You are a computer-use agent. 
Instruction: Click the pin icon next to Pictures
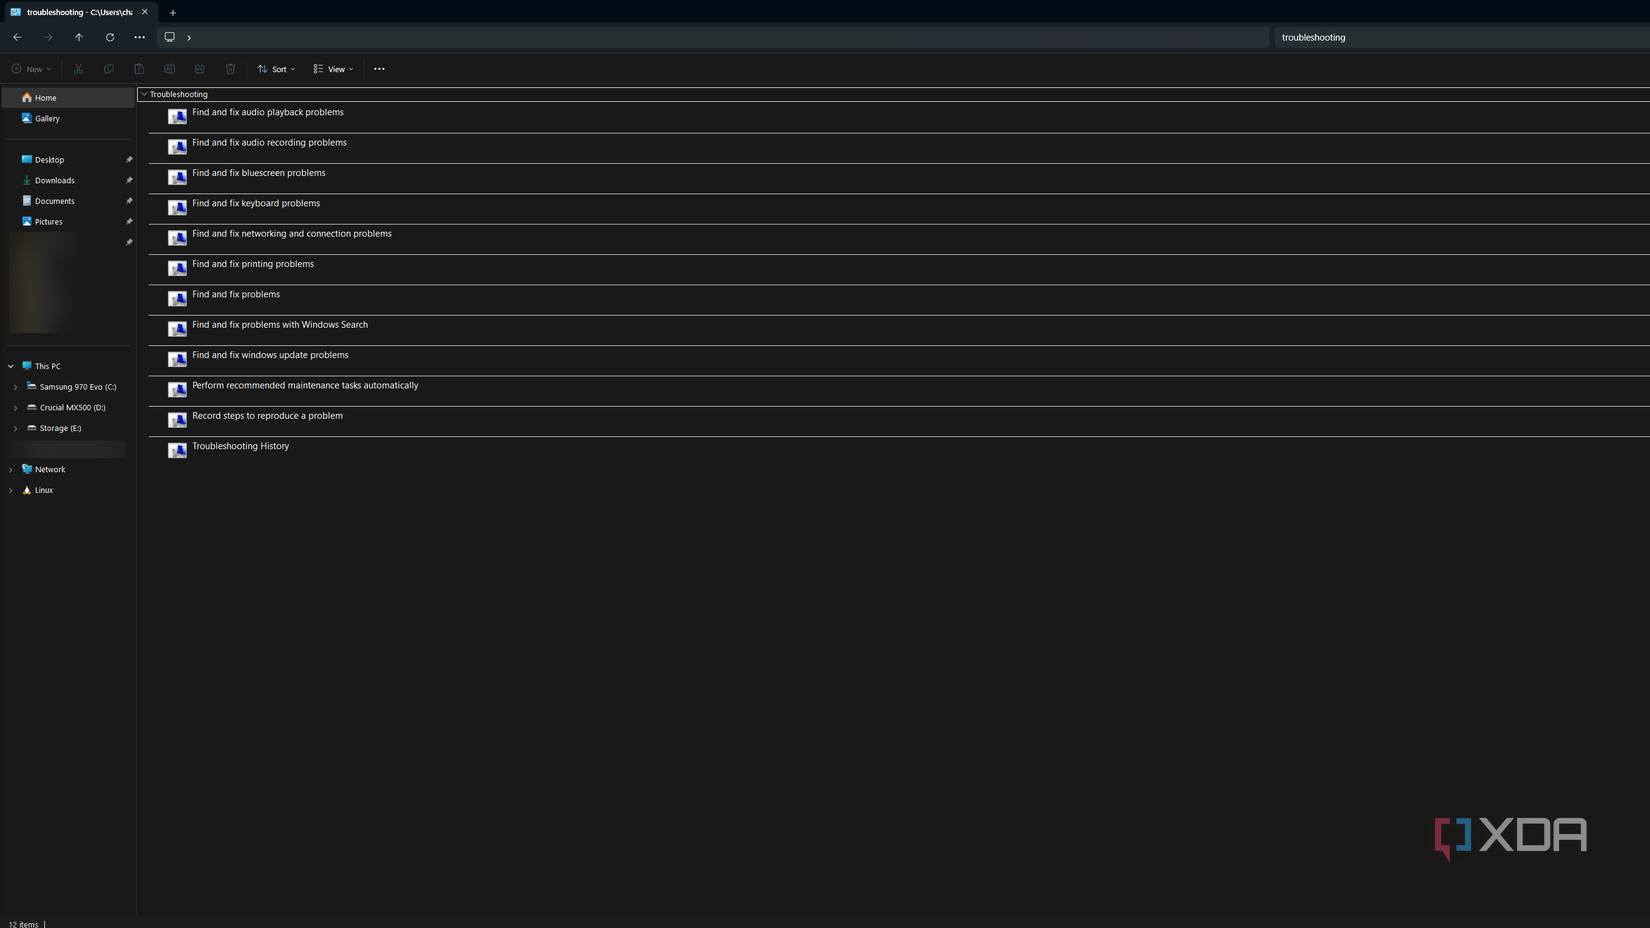(129, 222)
